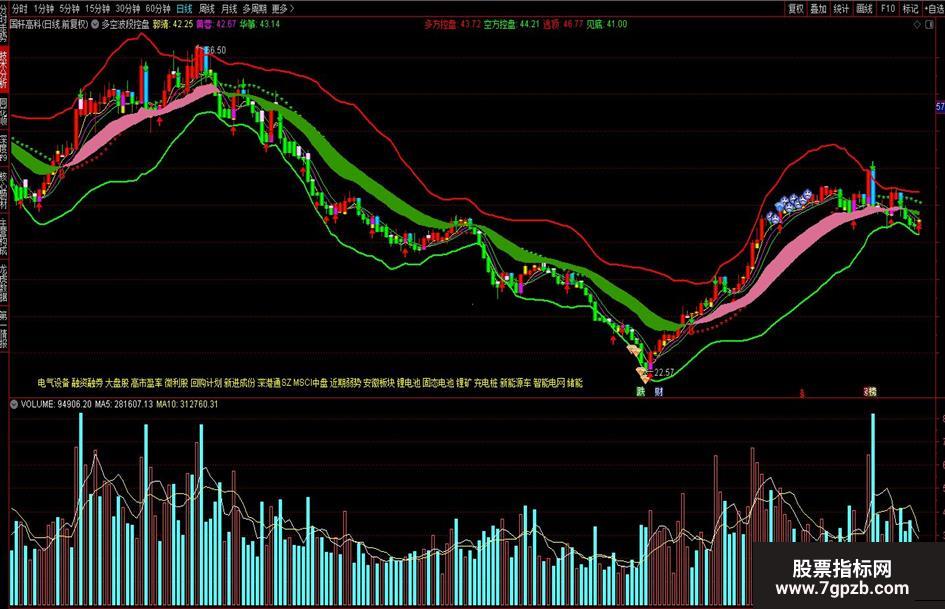Open the 多周期 multi-period view
Image resolution: width=945 pixels, height=609 pixels.
pyautogui.click(x=254, y=8)
